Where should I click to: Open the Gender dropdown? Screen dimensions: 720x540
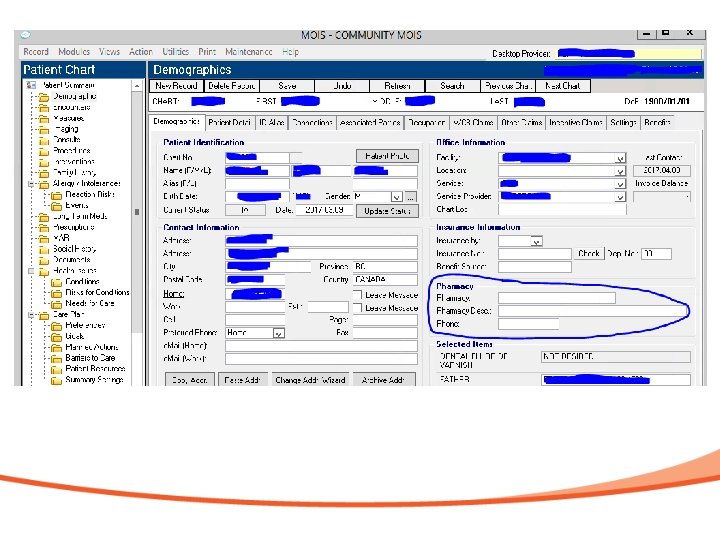(396, 197)
